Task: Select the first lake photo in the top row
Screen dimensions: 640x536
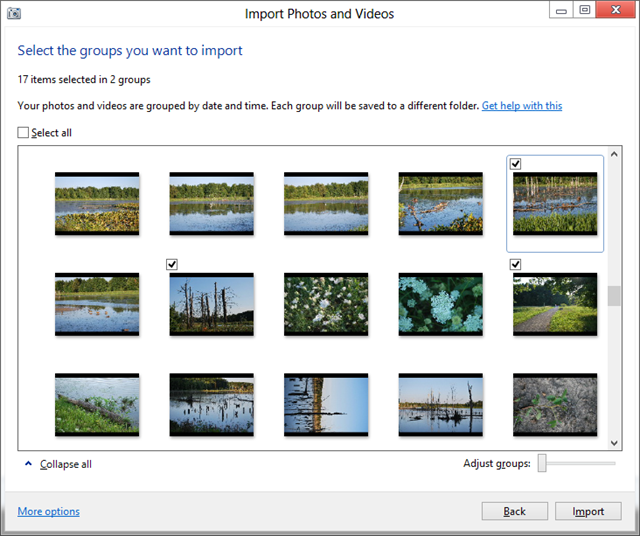Action: point(97,203)
